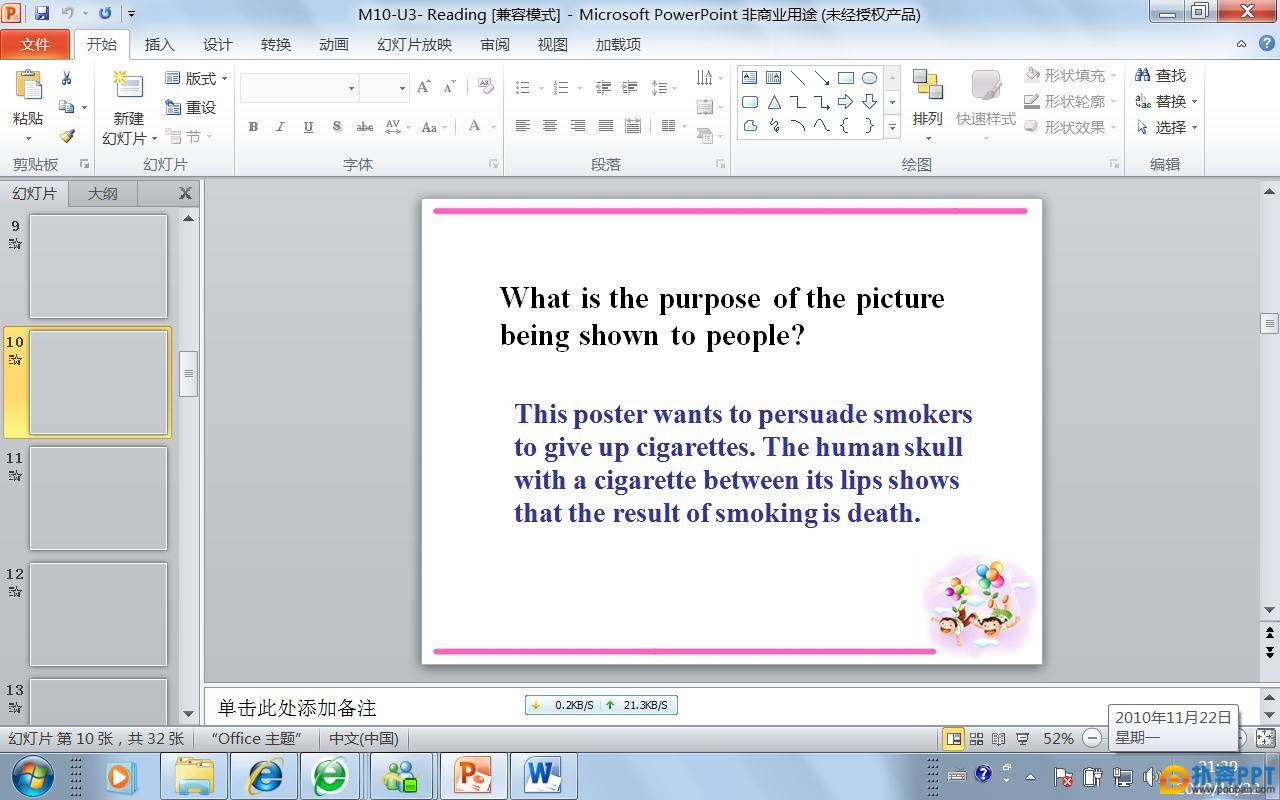Open the font size combo box
This screenshot has width=1280, height=800.
pyautogui.click(x=384, y=88)
